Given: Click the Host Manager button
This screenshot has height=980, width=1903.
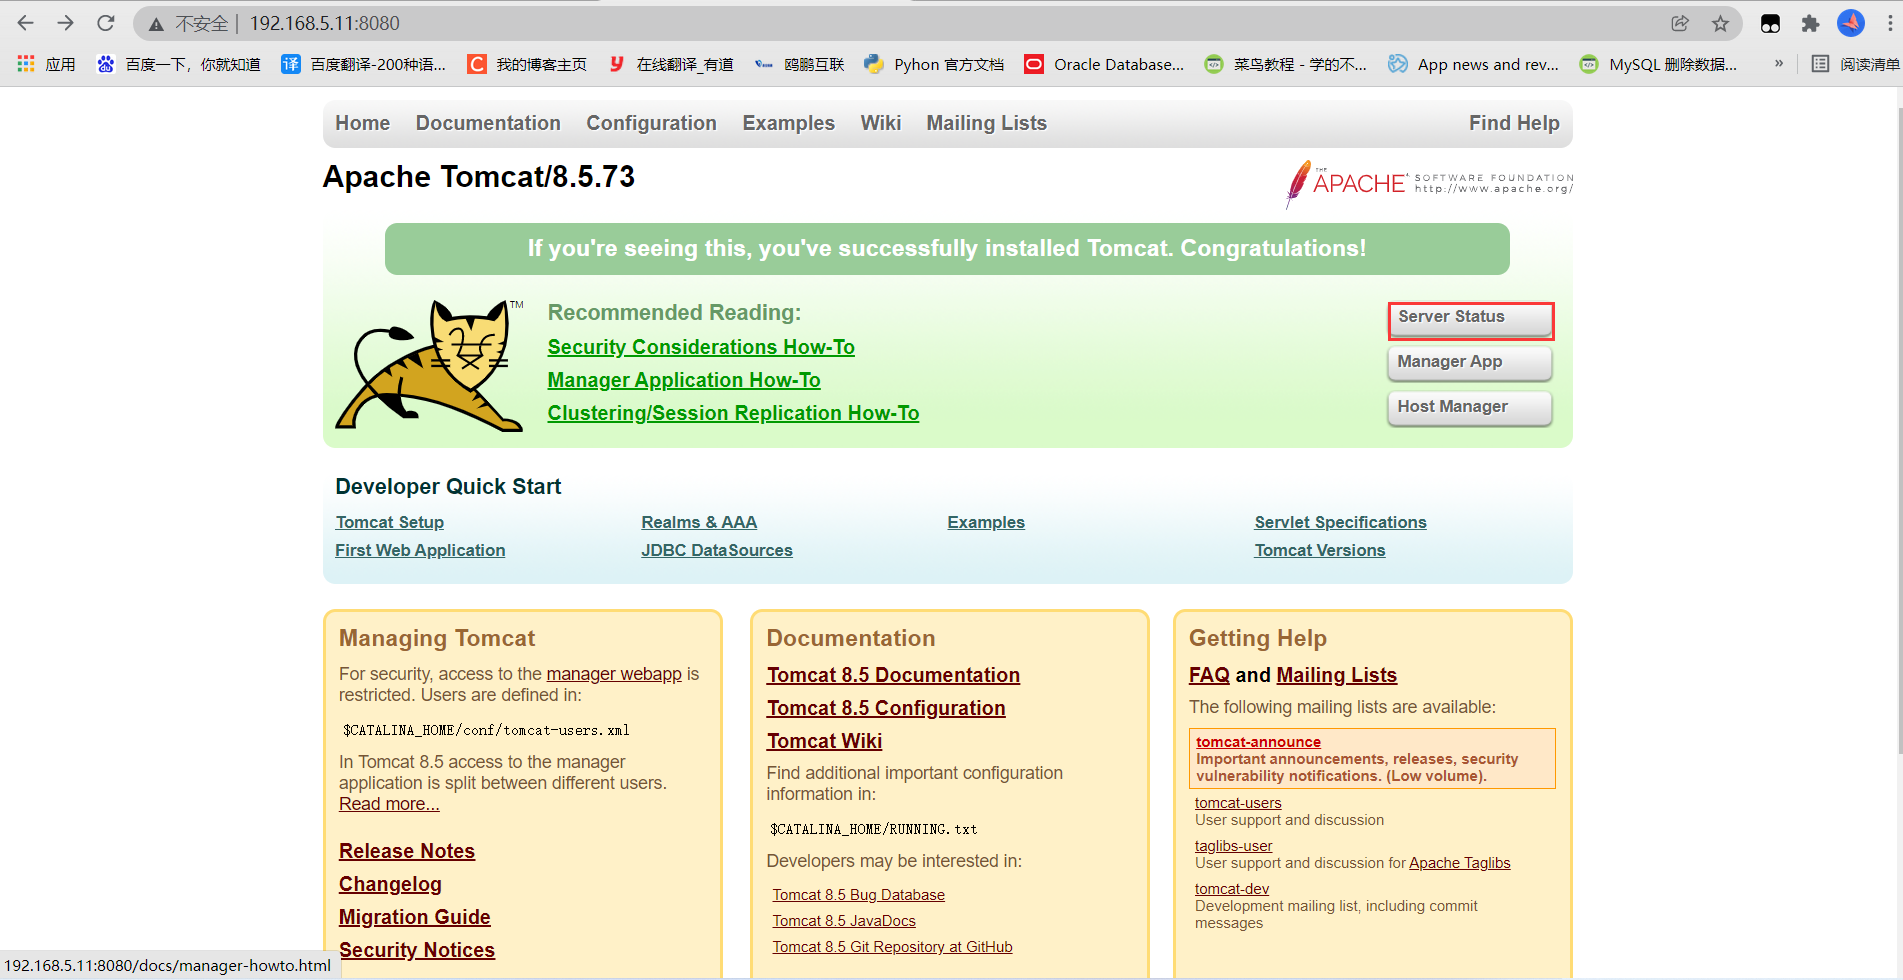Looking at the screenshot, I should pos(1470,408).
